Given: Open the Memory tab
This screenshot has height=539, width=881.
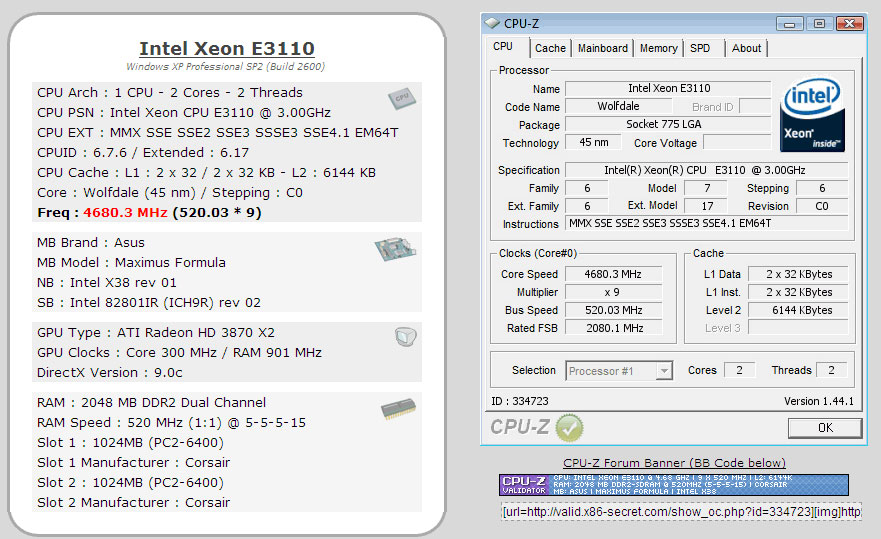Looking at the screenshot, I should pos(659,48).
